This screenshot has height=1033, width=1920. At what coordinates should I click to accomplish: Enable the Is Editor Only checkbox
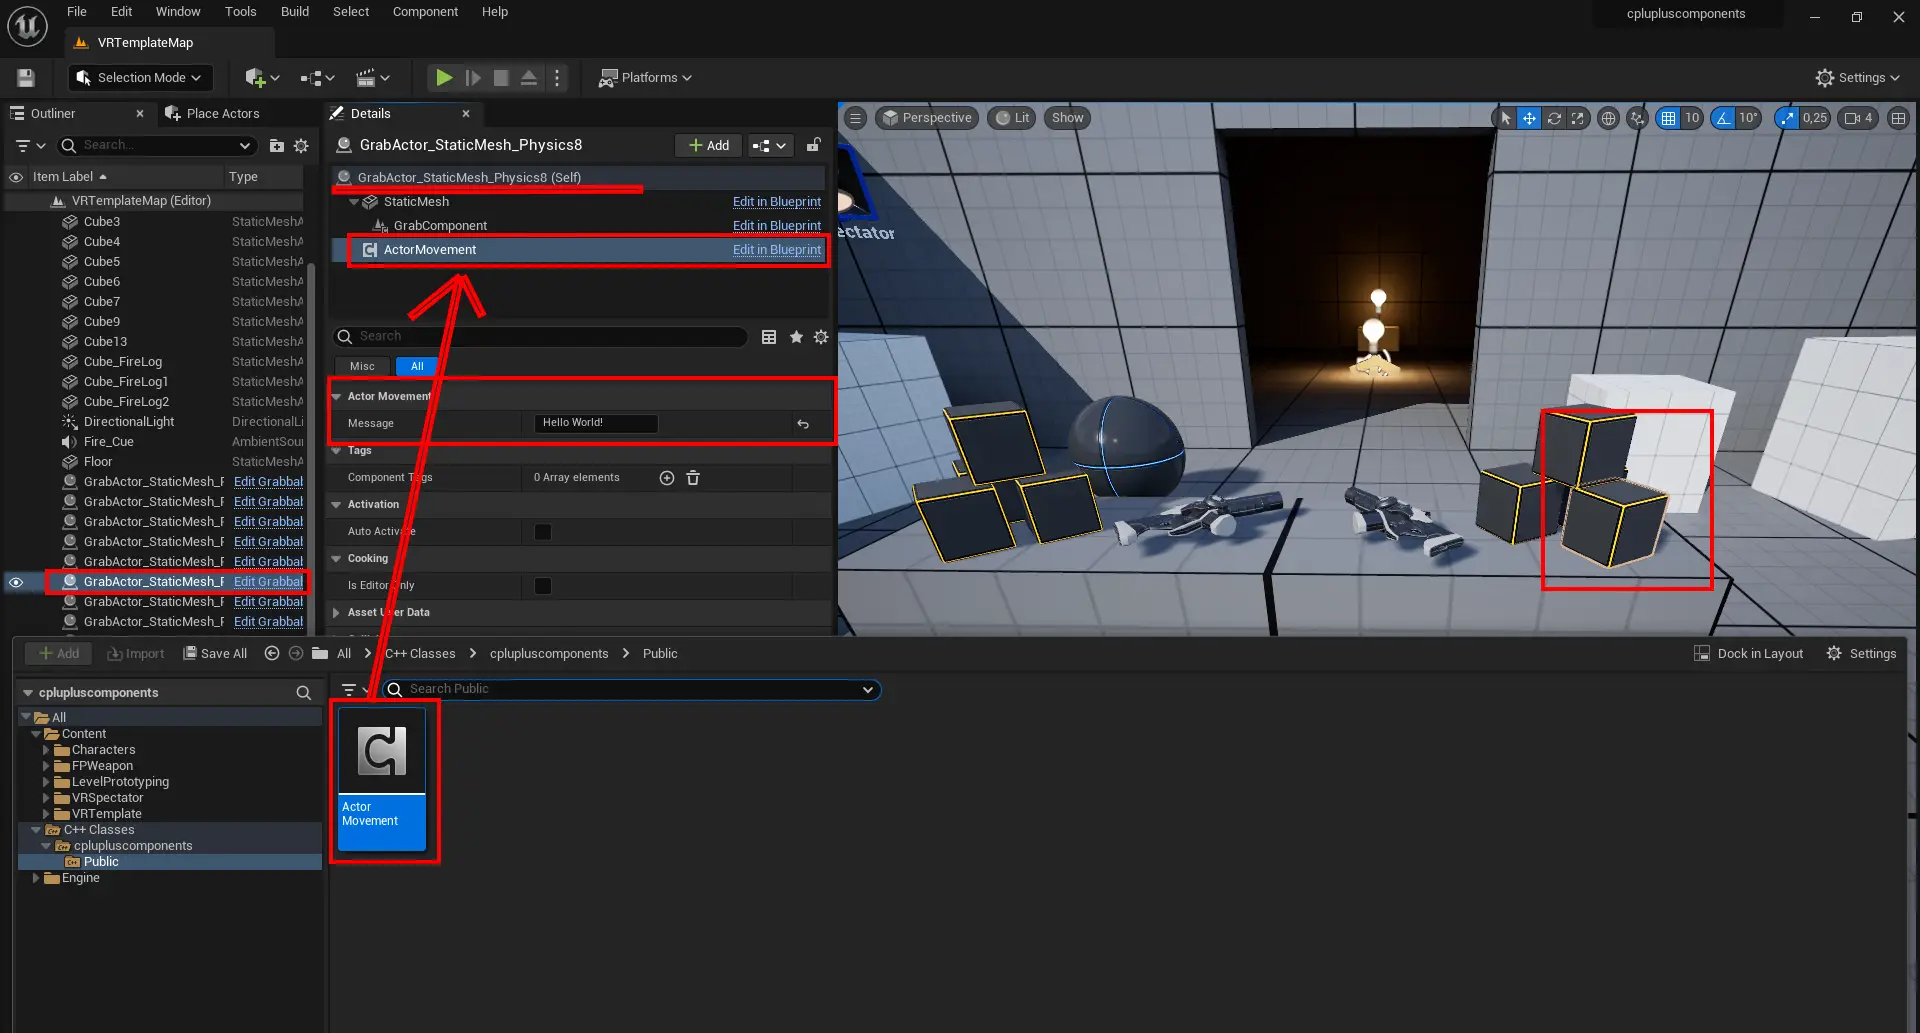click(542, 585)
